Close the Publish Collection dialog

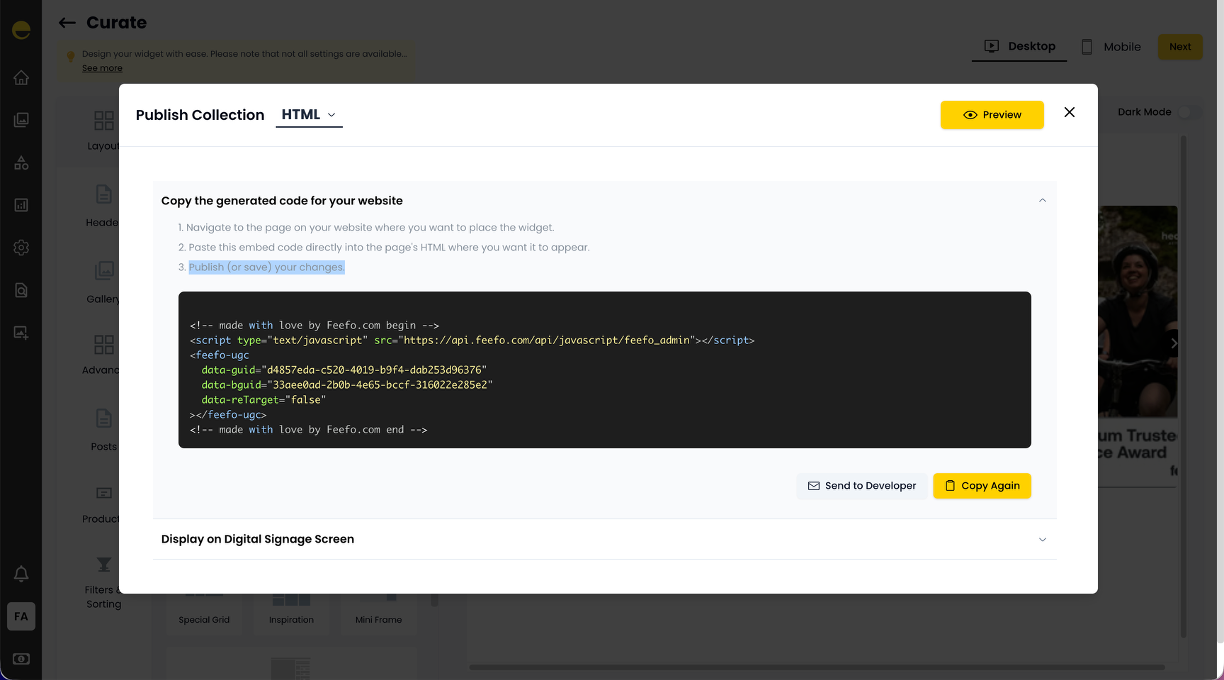click(x=1069, y=113)
